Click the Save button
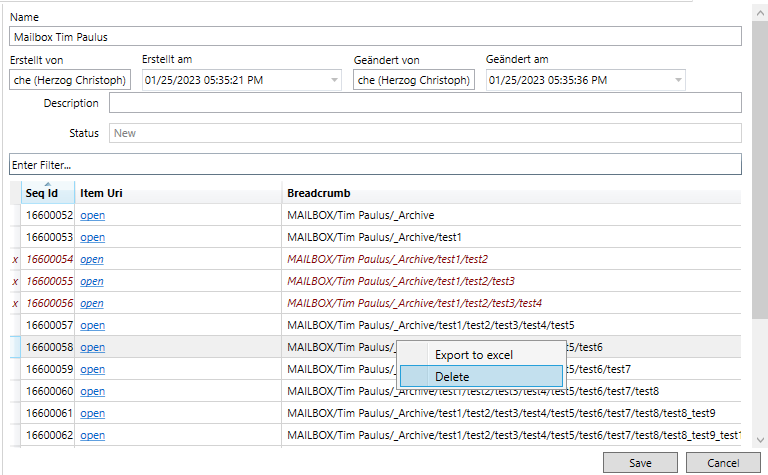The width and height of the screenshot is (768, 475). (x=640, y=463)
